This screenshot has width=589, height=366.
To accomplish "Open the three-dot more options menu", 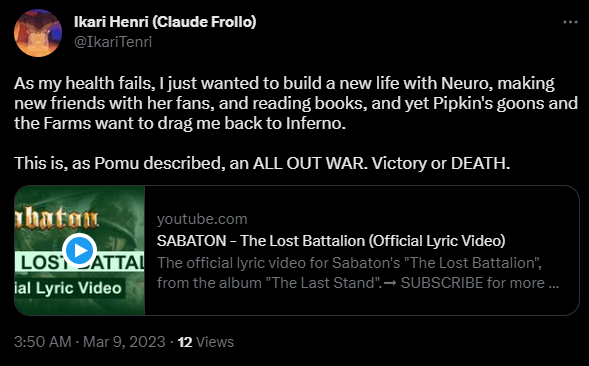I will [x=570, y=22].
